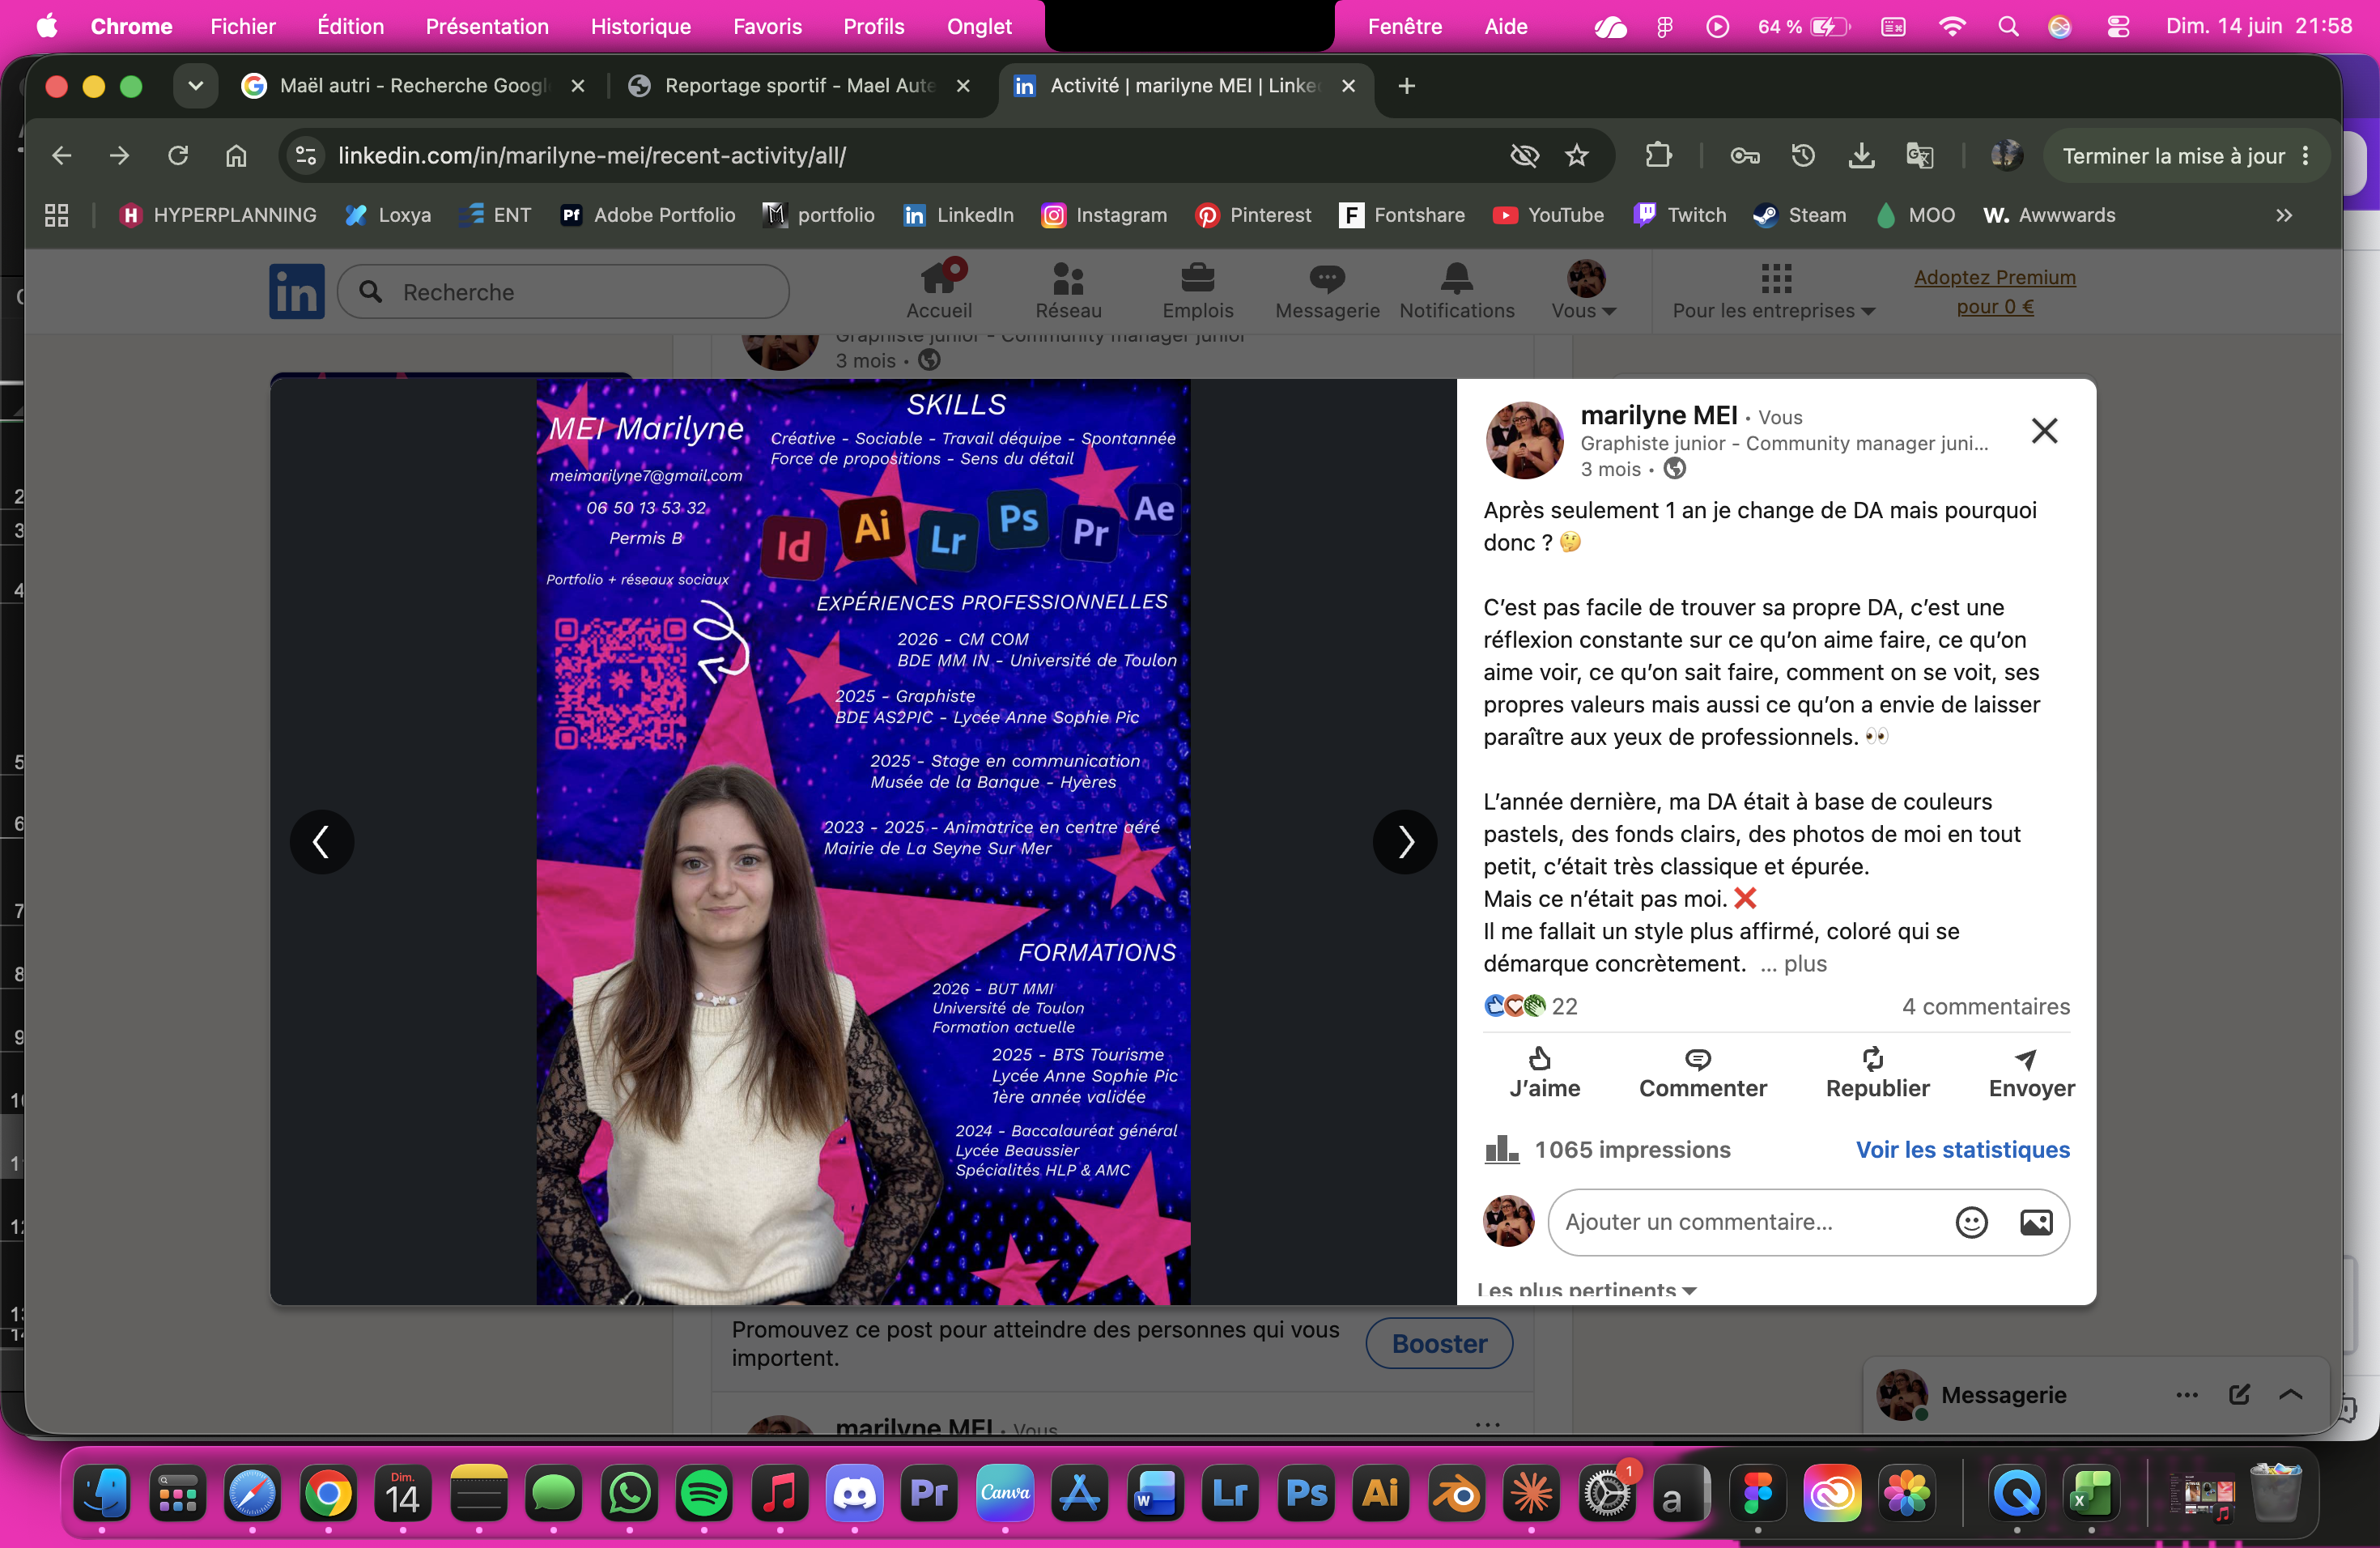Switch to Maël autri Google search tab
The width and height of the screenshot is (2380, 1548).
pos(413,86)
